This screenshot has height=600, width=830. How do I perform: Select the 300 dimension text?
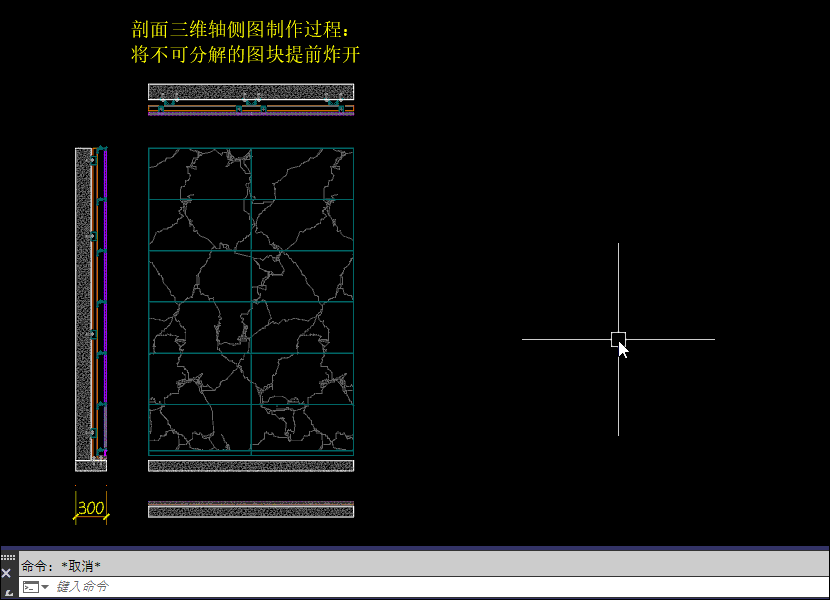[x=91, y=509]
